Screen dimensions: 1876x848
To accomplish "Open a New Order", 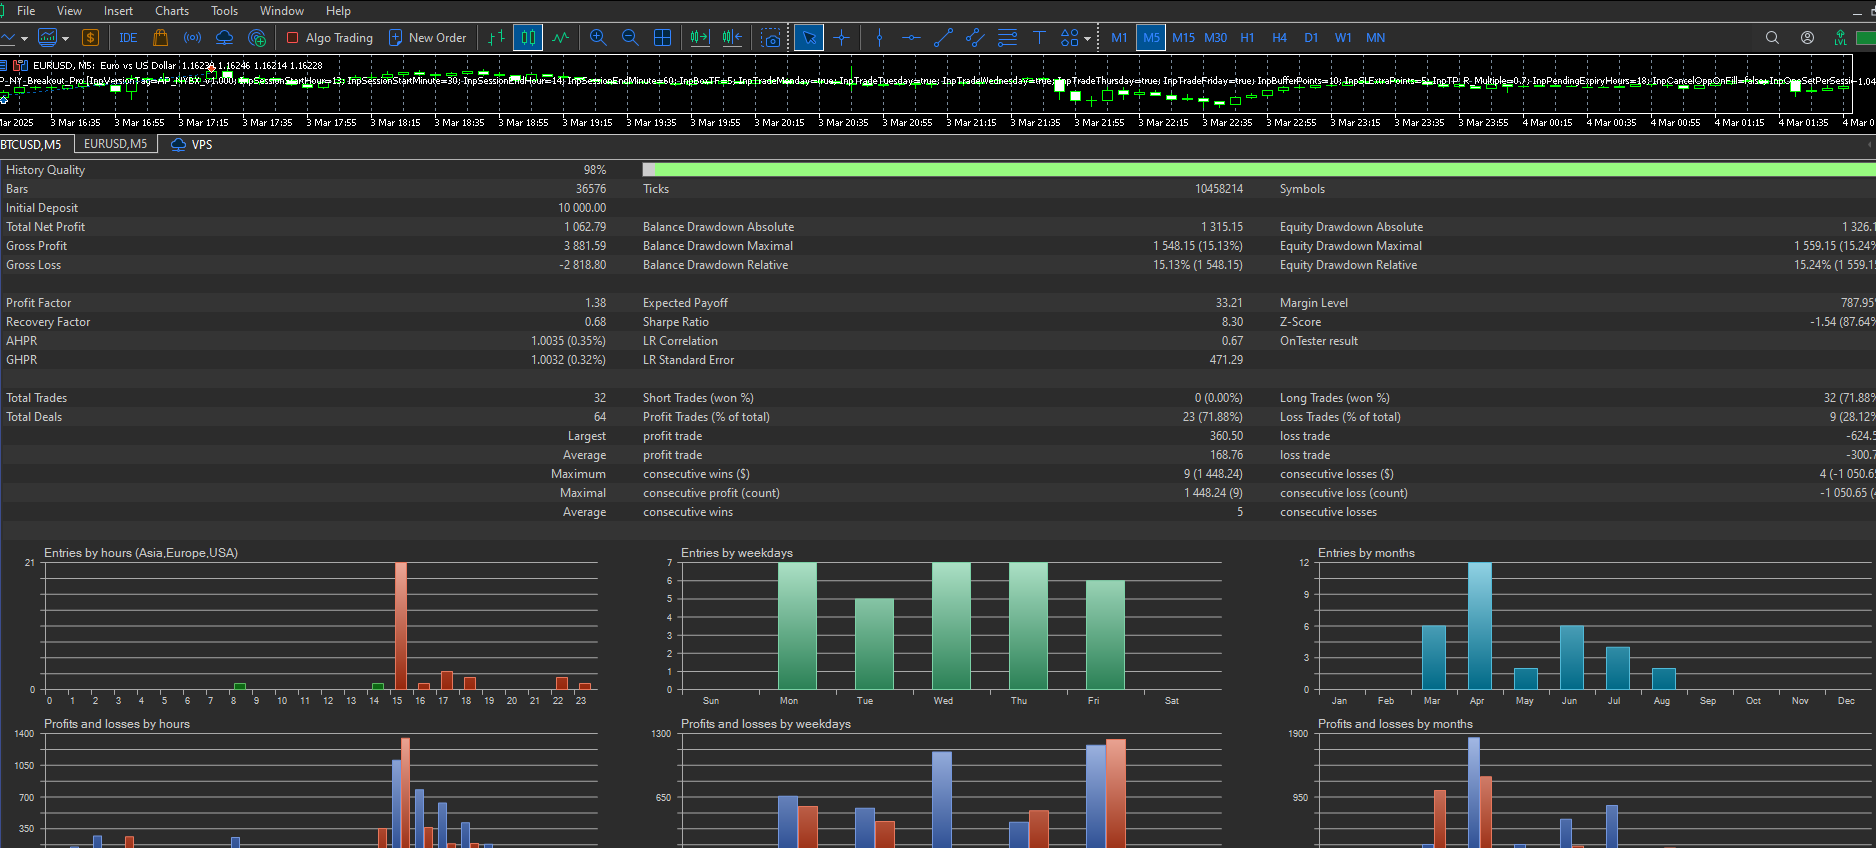I will [x=427, y=38].
